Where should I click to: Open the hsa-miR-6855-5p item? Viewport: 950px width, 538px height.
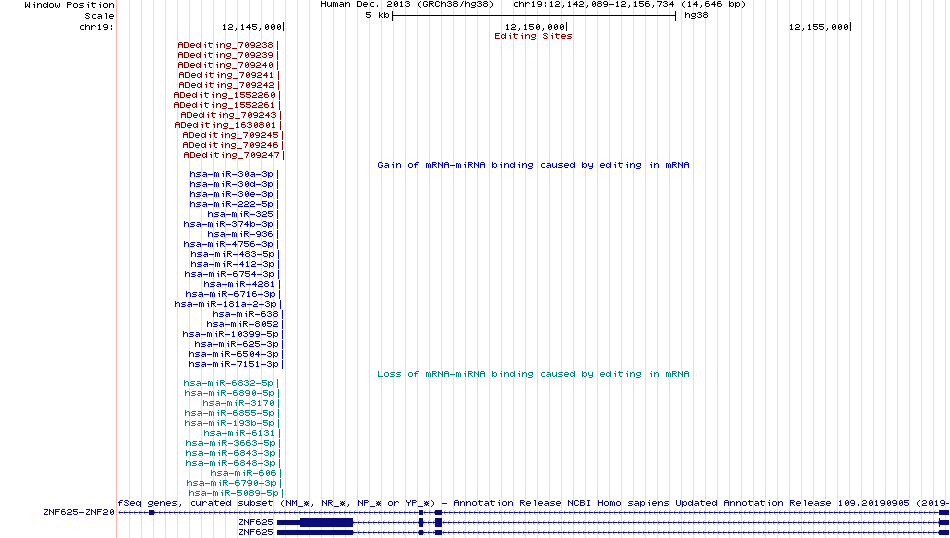(x=229, y=413)
